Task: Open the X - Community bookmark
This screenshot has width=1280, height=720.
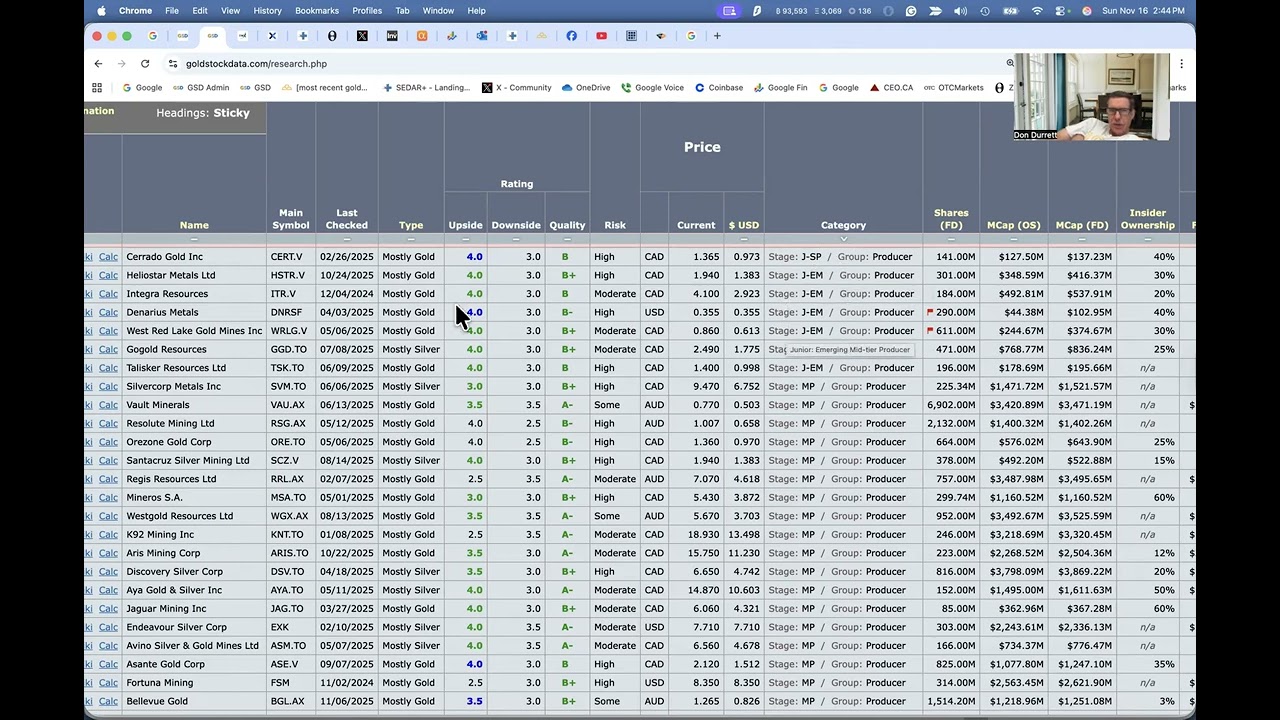Action: tap(516, 88)
